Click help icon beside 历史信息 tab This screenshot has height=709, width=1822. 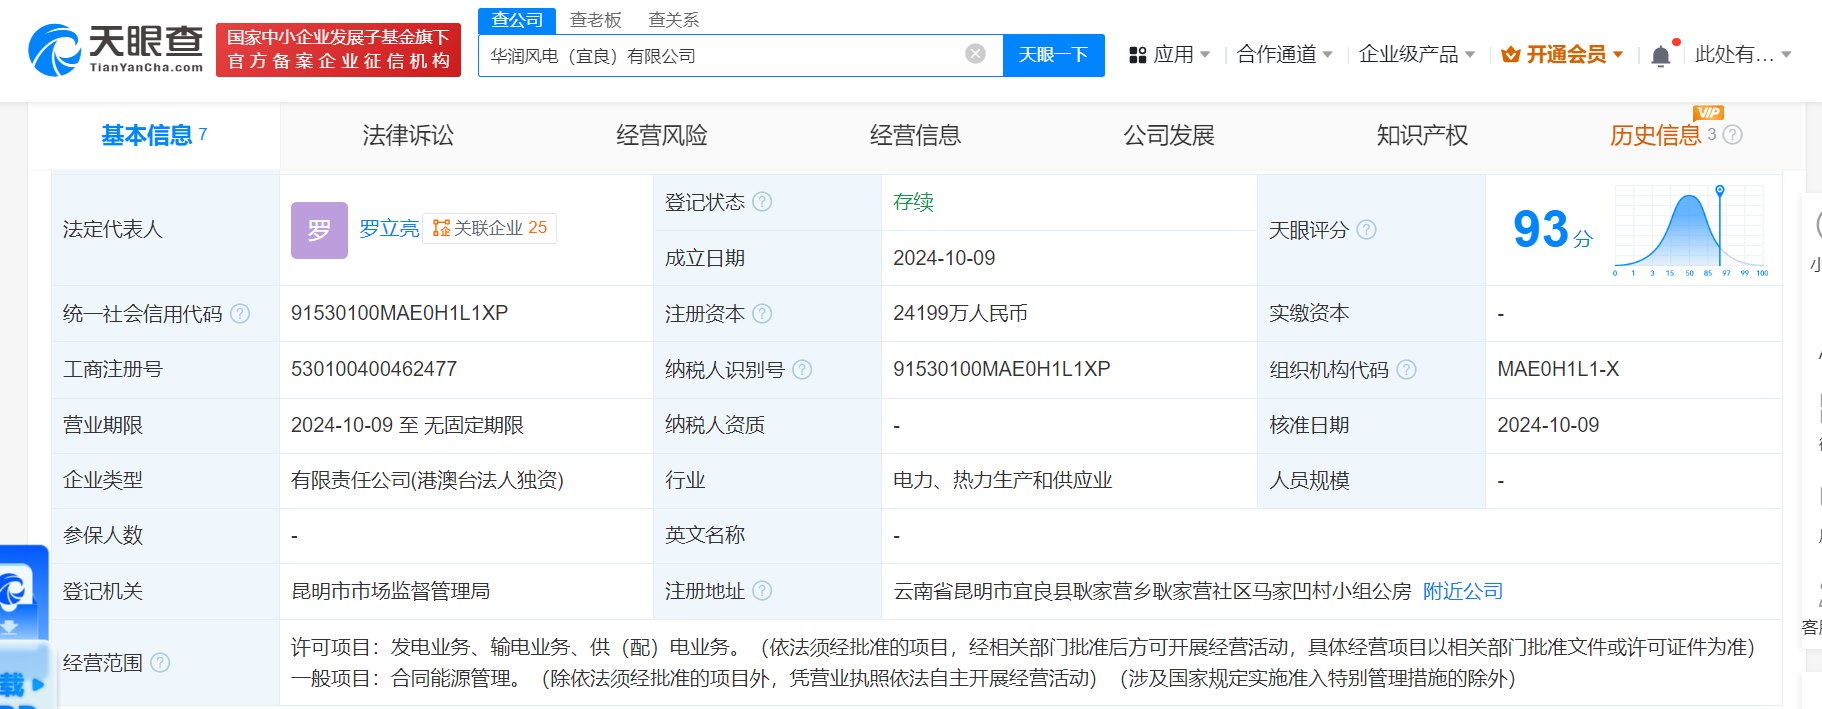coord(1732,135)
